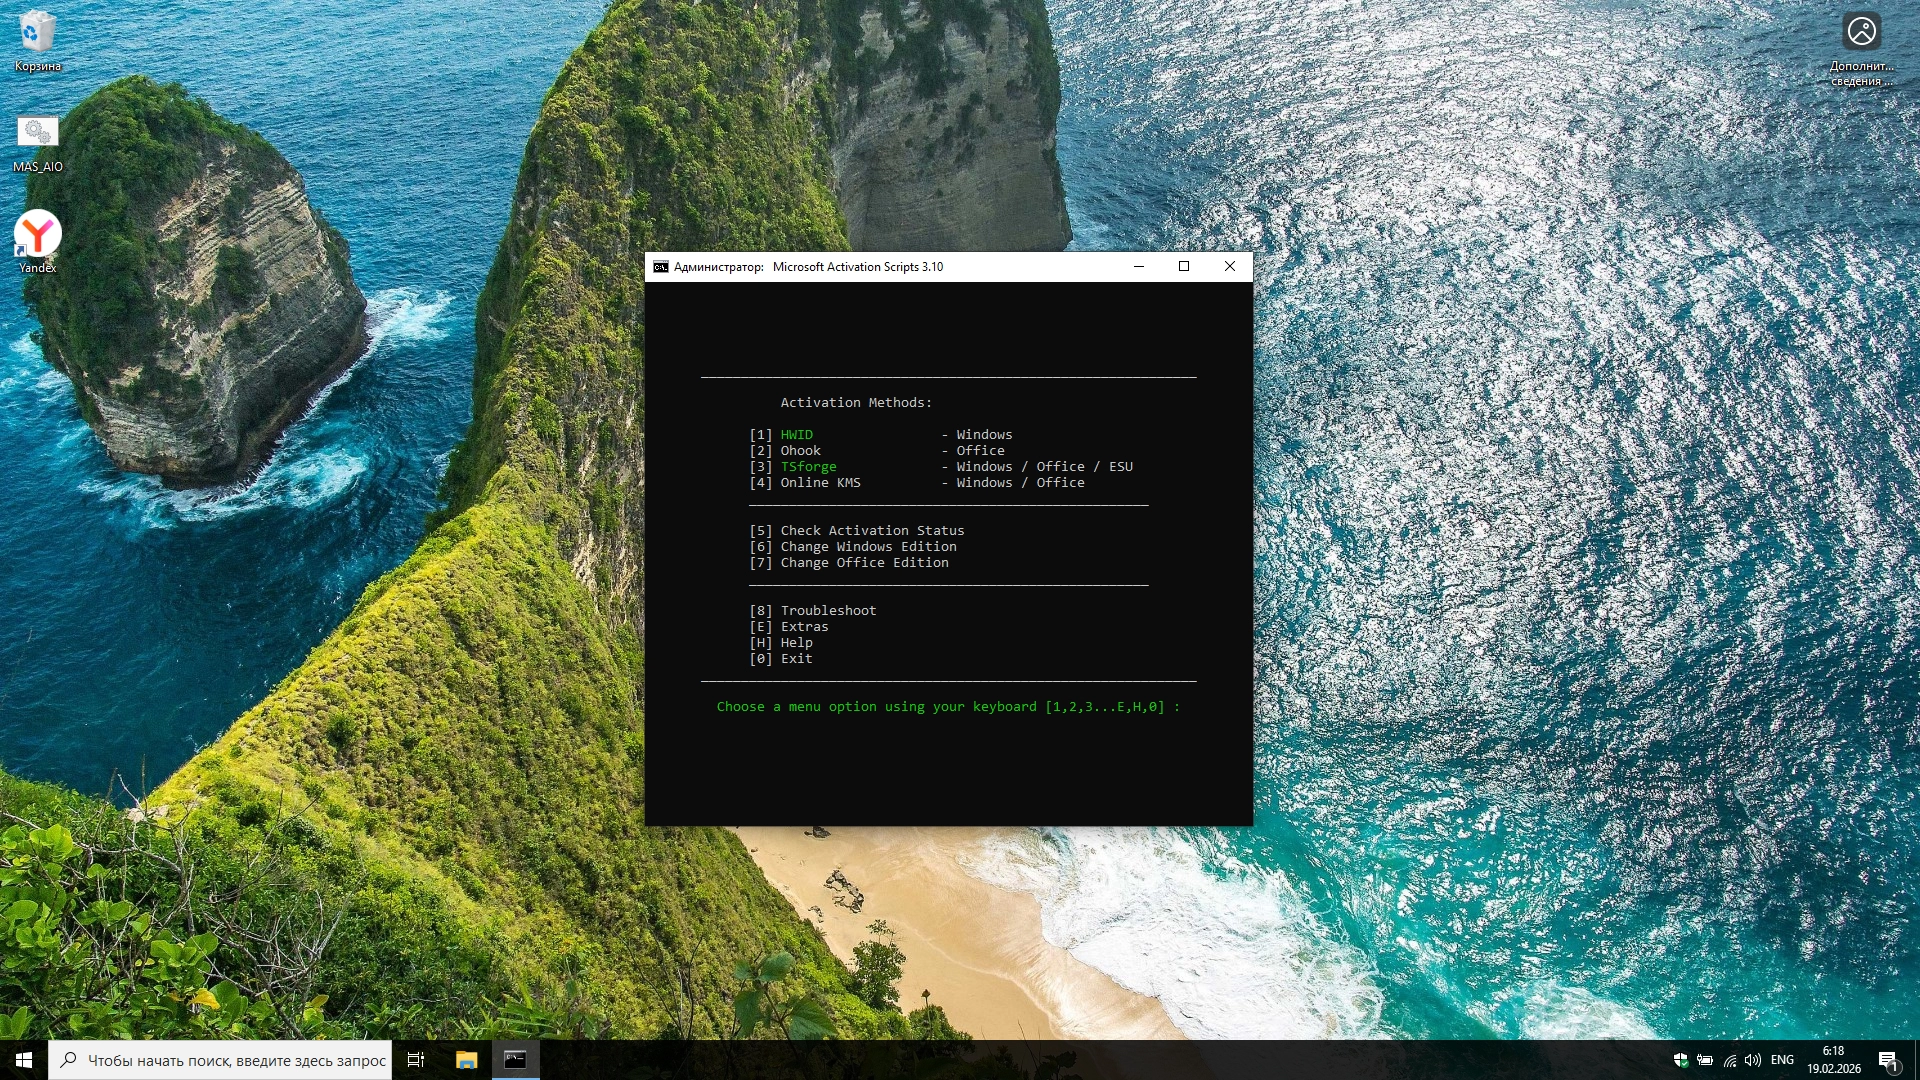Open Wi-Fi network tray icon
This screenshot has height=1080, width=1920.
tap(1729, 1060)
